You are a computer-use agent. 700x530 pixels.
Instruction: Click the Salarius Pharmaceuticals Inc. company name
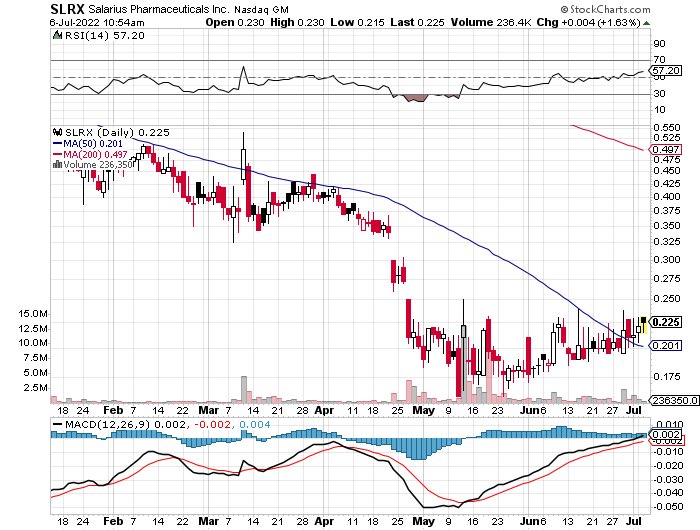click(x=159, y=9)
